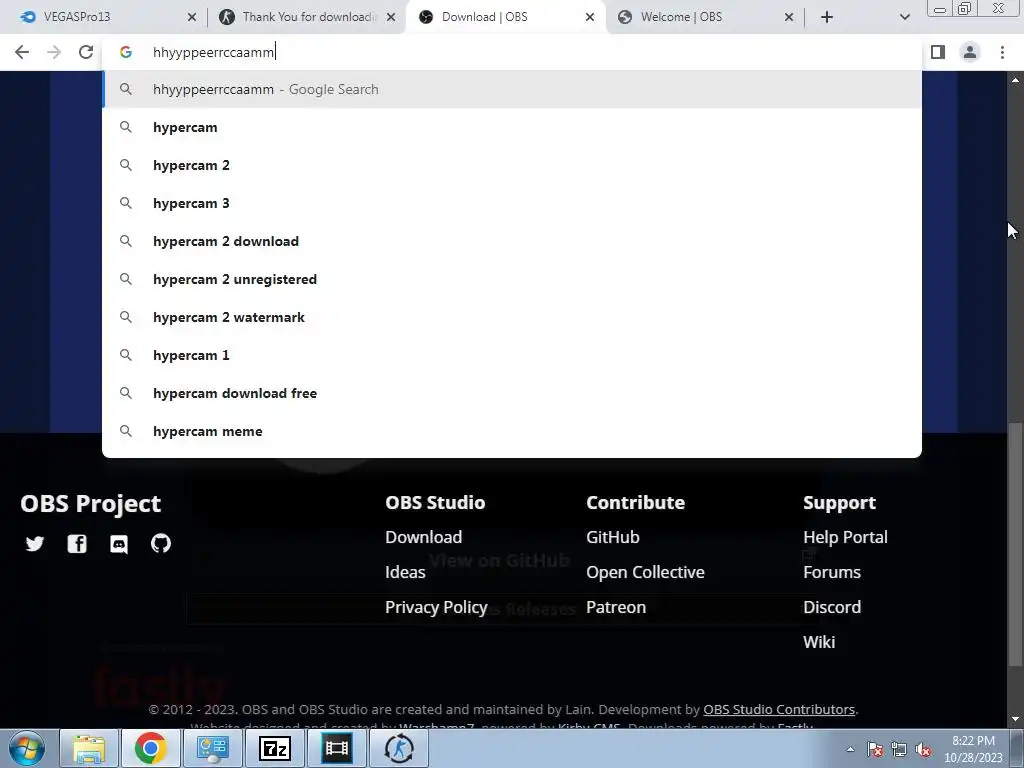
Task: Open the film strip video taskbar icon
Action: point(336,748)
